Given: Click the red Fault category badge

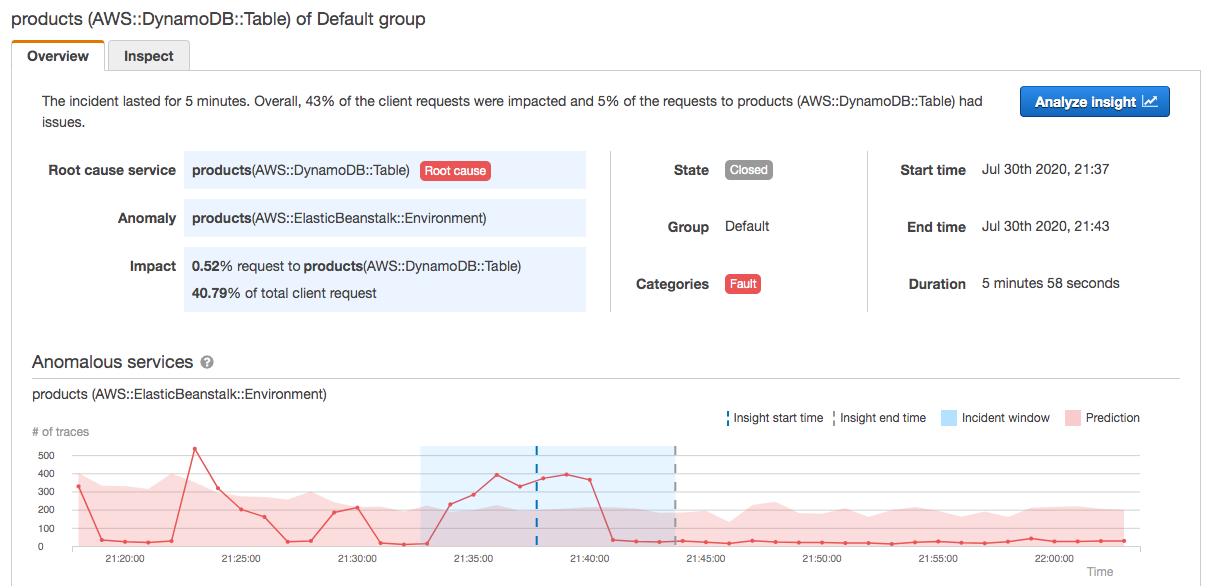Looking at the screenshot, I should pyautogui.click(x=743, y=284).
